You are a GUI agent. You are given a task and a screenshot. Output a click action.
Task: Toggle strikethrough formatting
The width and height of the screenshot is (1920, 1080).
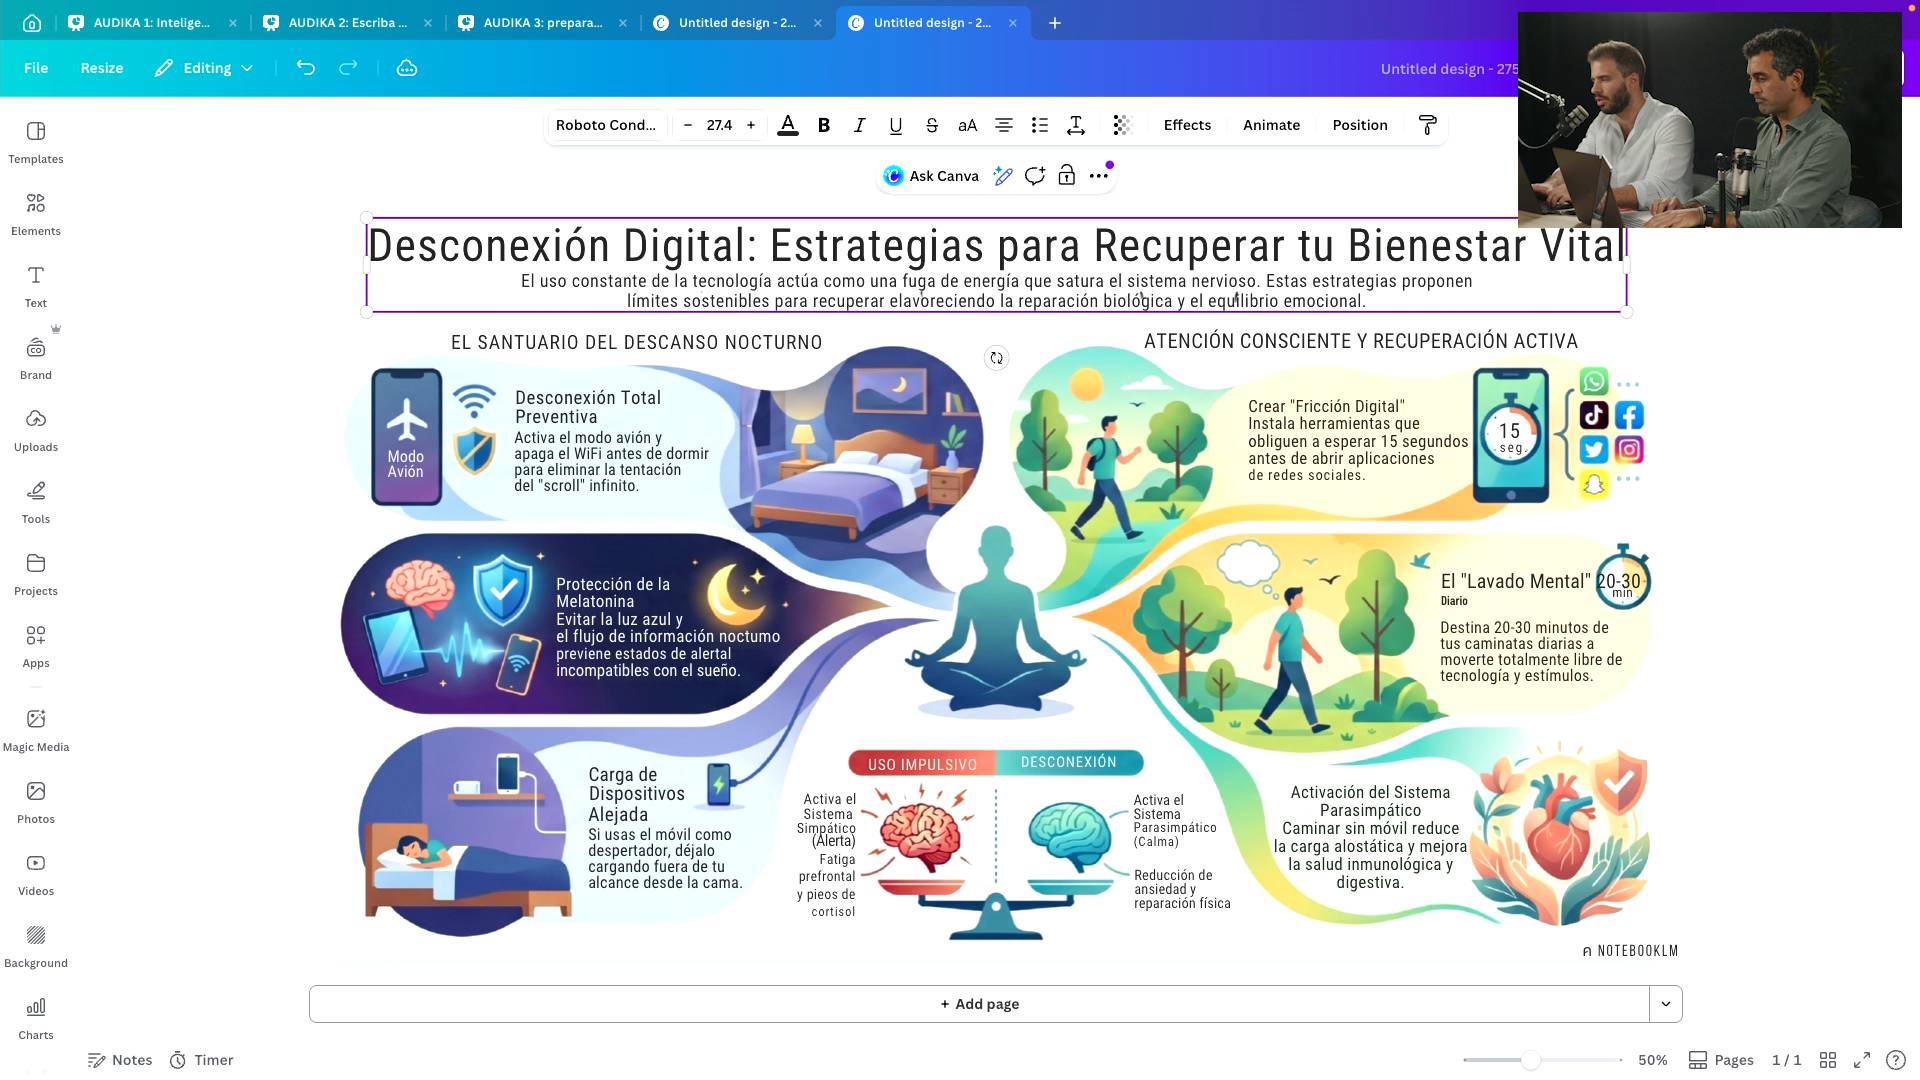[x=932, y=125]
